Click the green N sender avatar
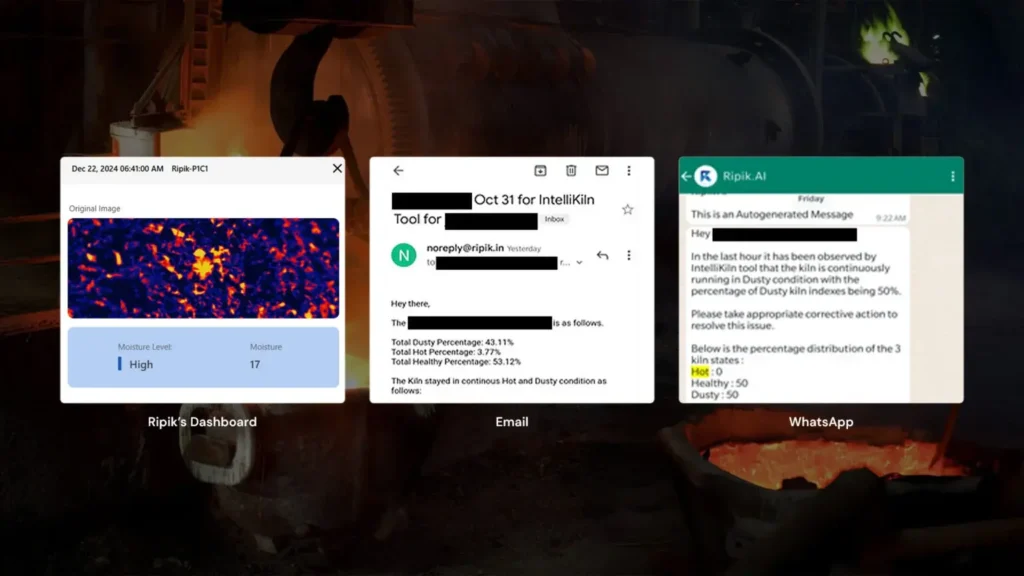This screenshot has height=576, width=1024. (x=403, y=255)
